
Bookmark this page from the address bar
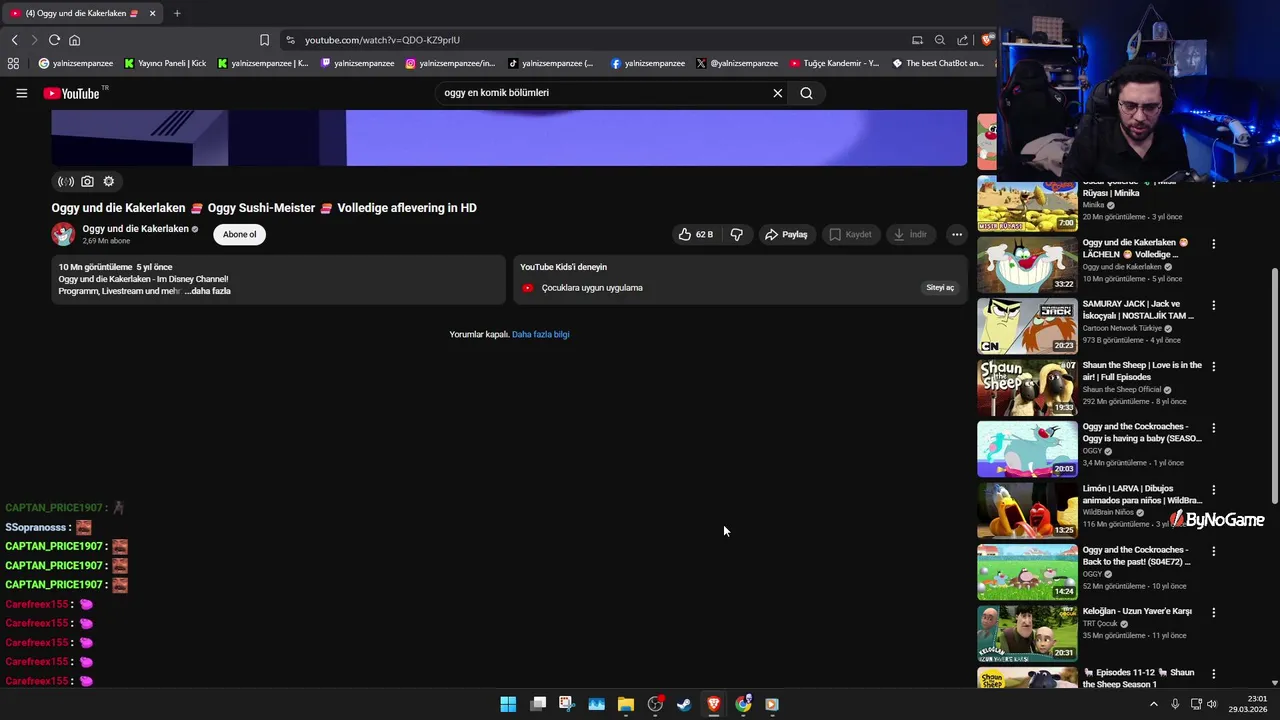click(264, 40)
